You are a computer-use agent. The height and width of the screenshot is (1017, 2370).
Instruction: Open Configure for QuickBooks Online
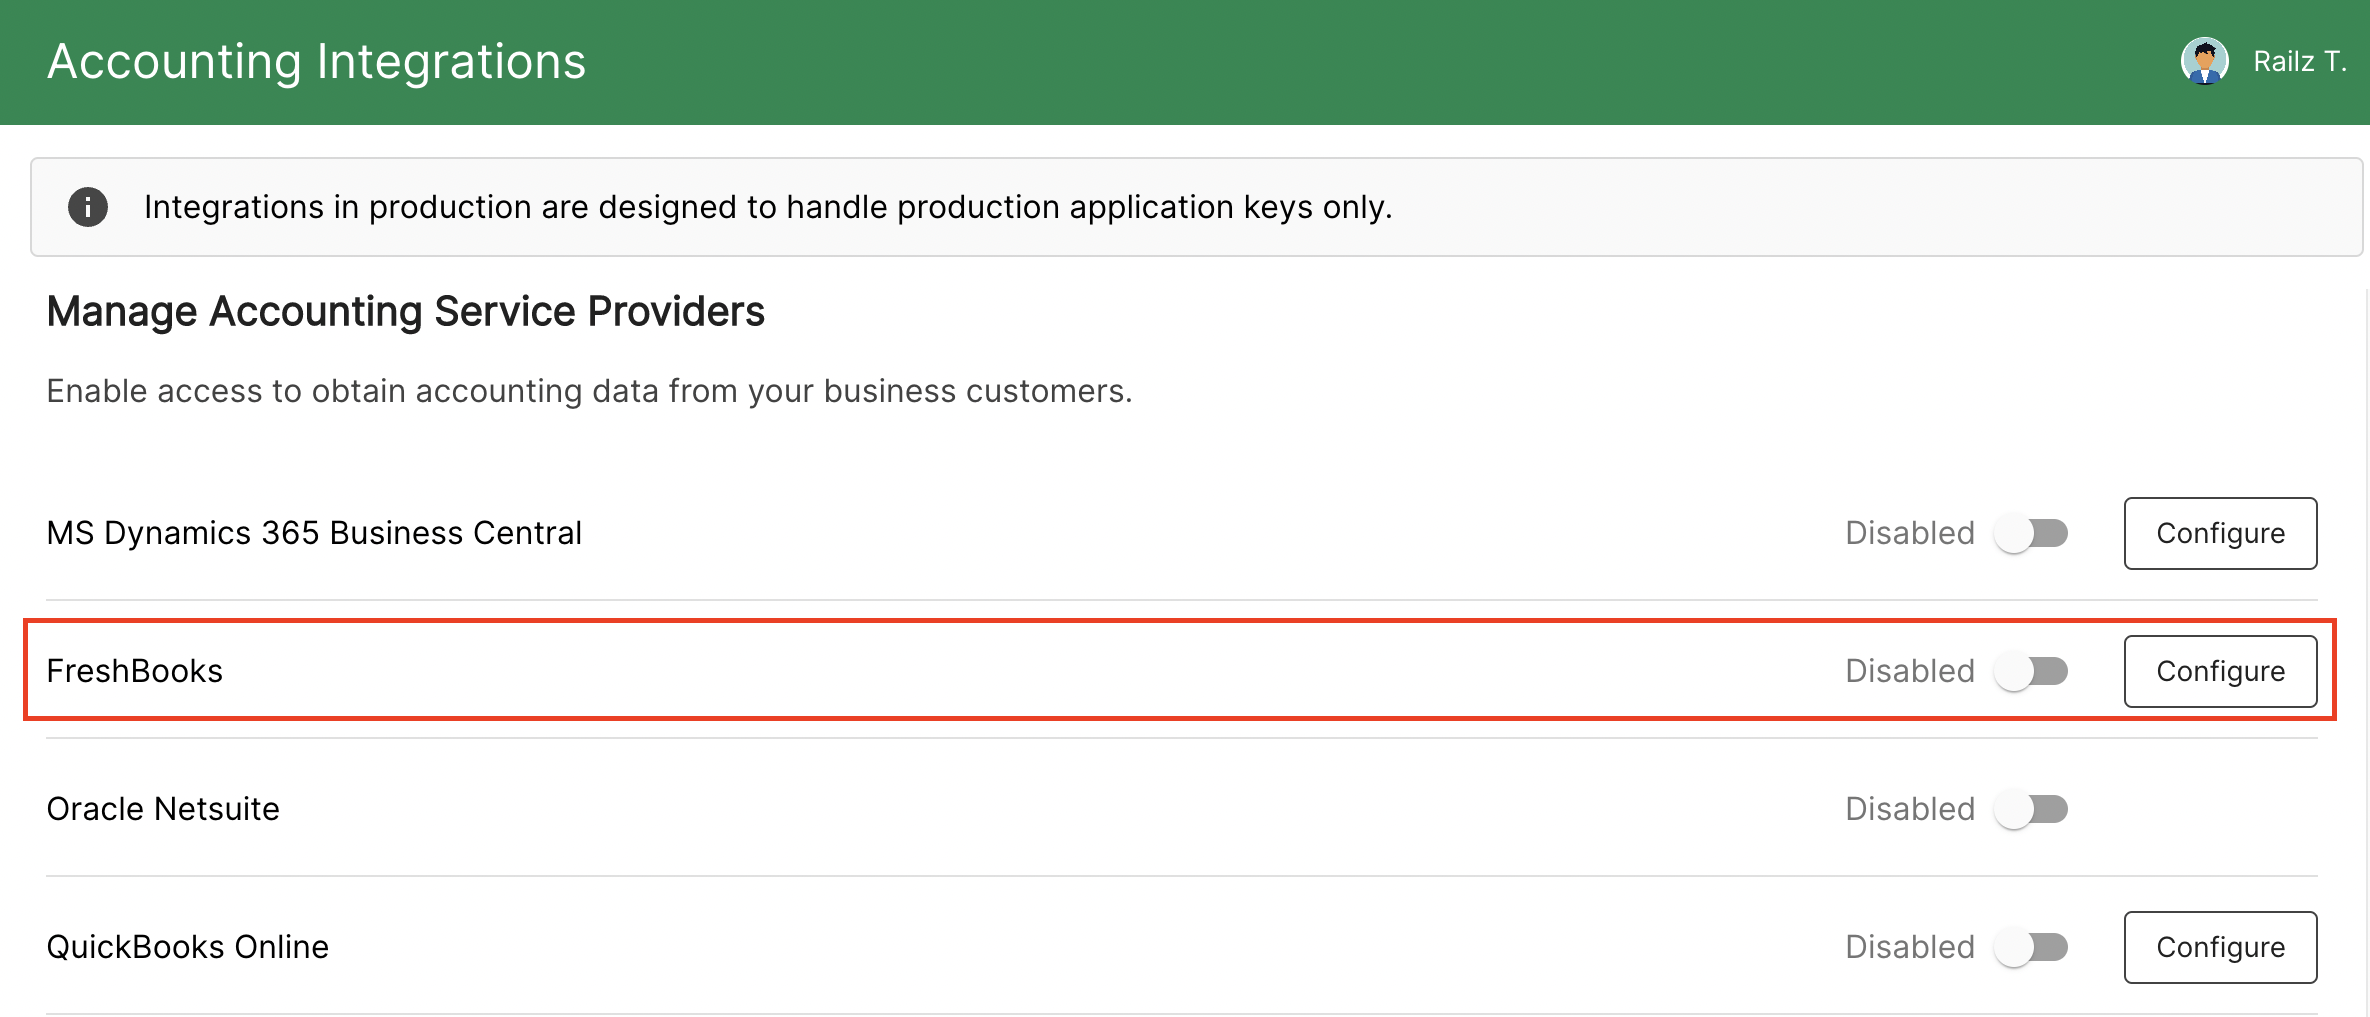(2220, 947)
